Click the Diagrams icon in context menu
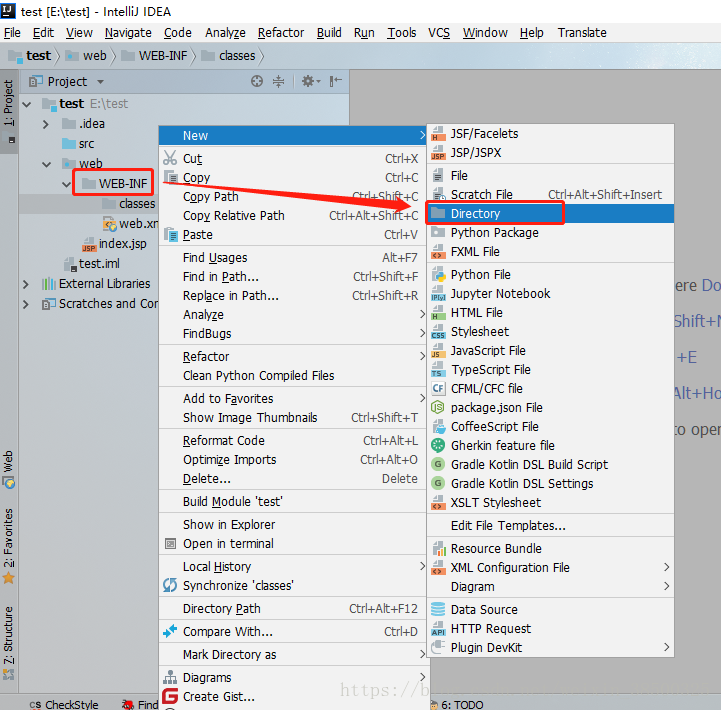Screen dimensions: 721x710 [x=170, y=677]
